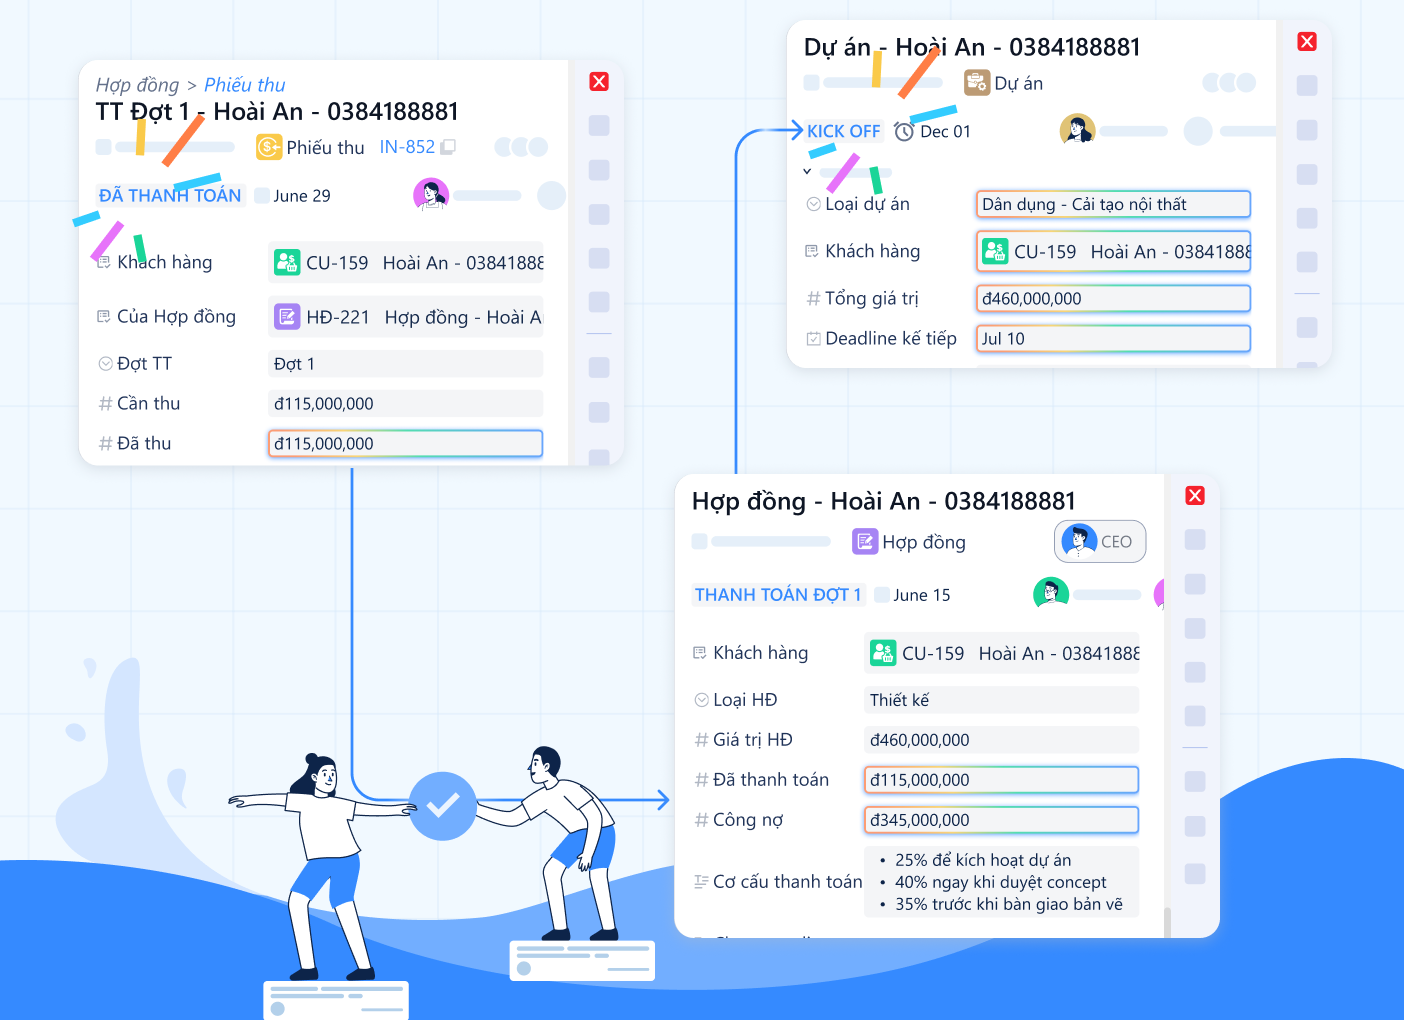Click the purple HĐ-221 contract icon
The height and width of the screenshot is (1020, 1404).
click(x=287, y=317)
